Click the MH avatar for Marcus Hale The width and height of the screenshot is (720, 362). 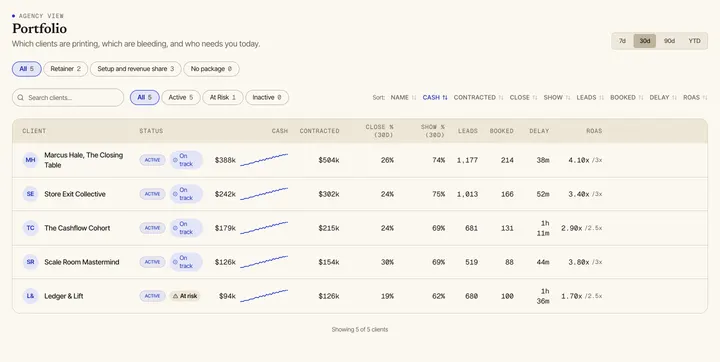pyautogui.click(x=30, y=160)
